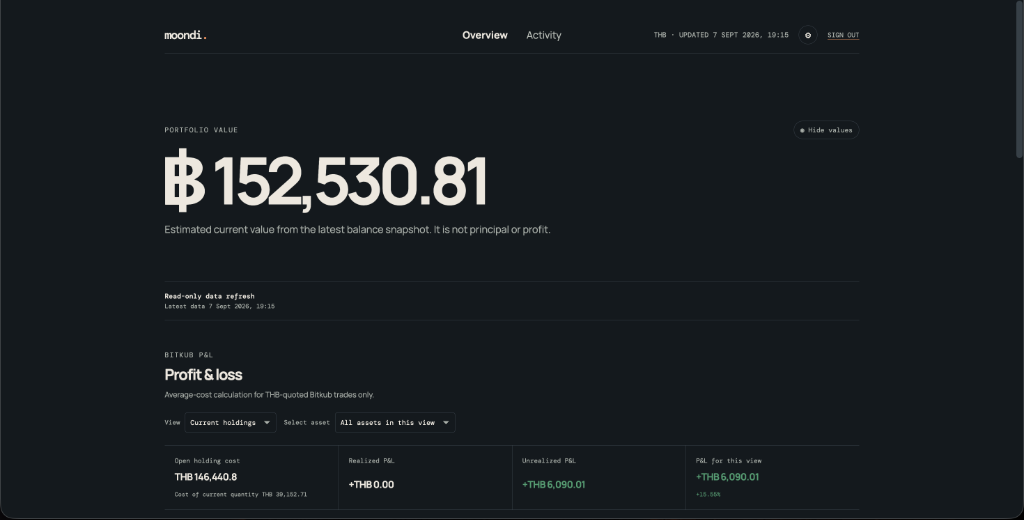Click the portfolio value ฿ 152,530.81
Viewport: 1024px width, 520px height.
tap(325, 181)
